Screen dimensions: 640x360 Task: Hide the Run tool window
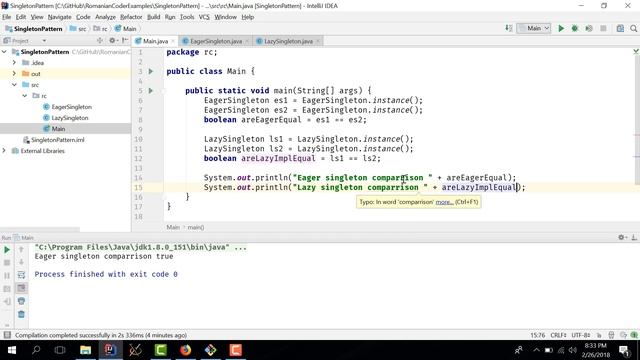[634, 237]
